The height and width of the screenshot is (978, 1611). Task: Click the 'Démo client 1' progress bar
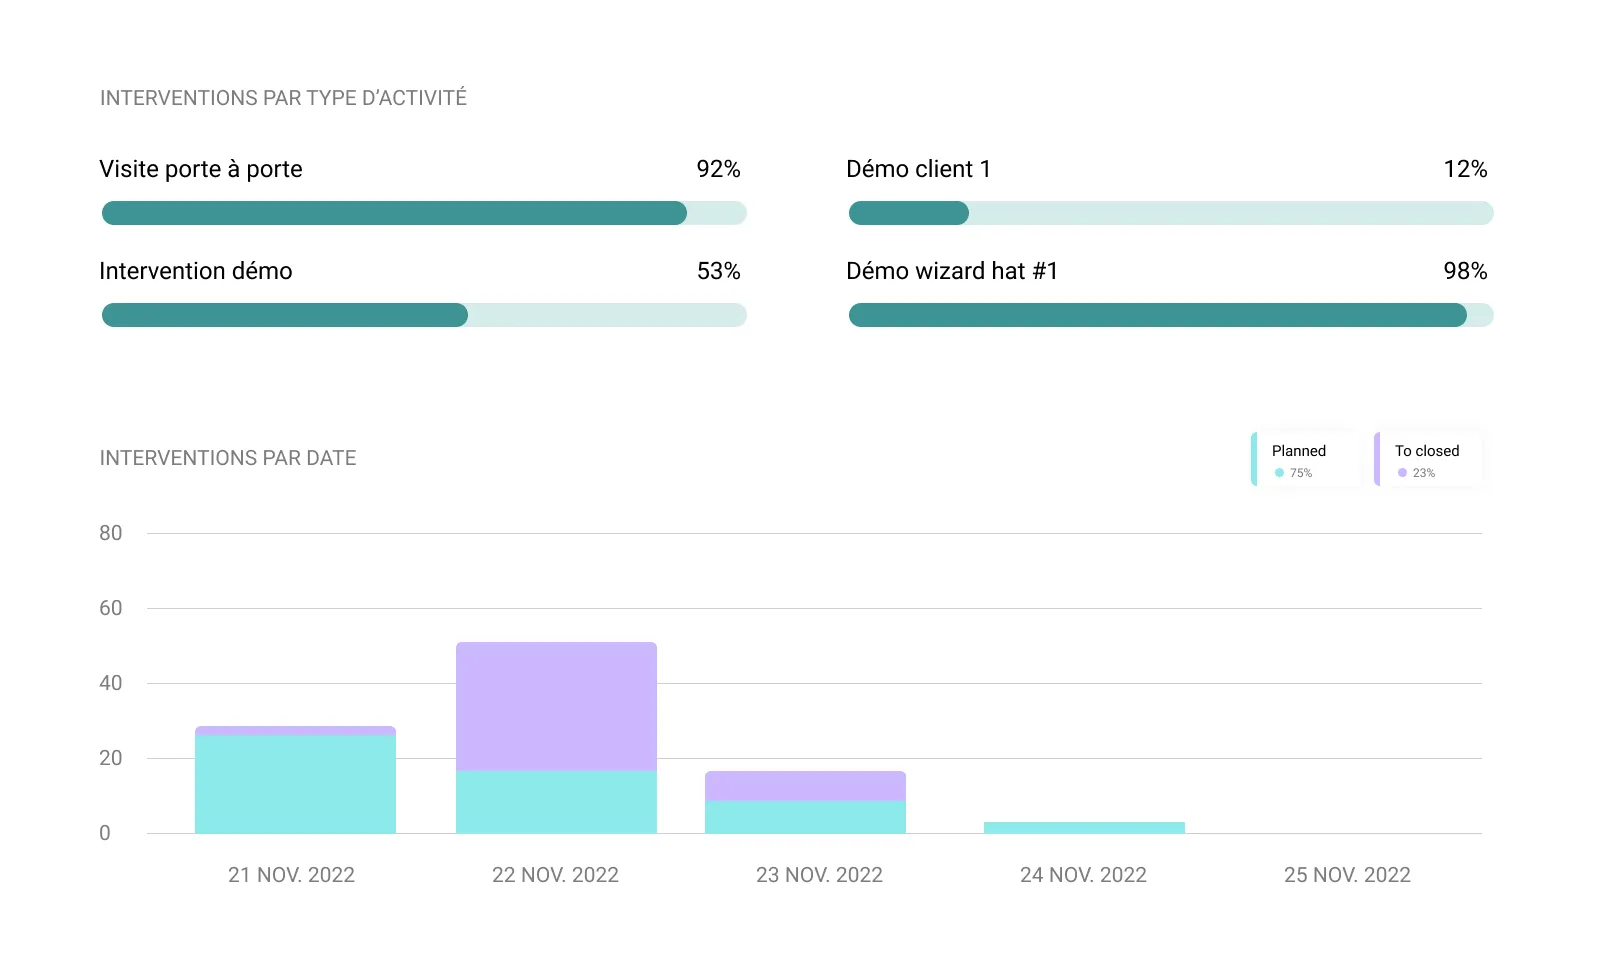pos(1170,213)
